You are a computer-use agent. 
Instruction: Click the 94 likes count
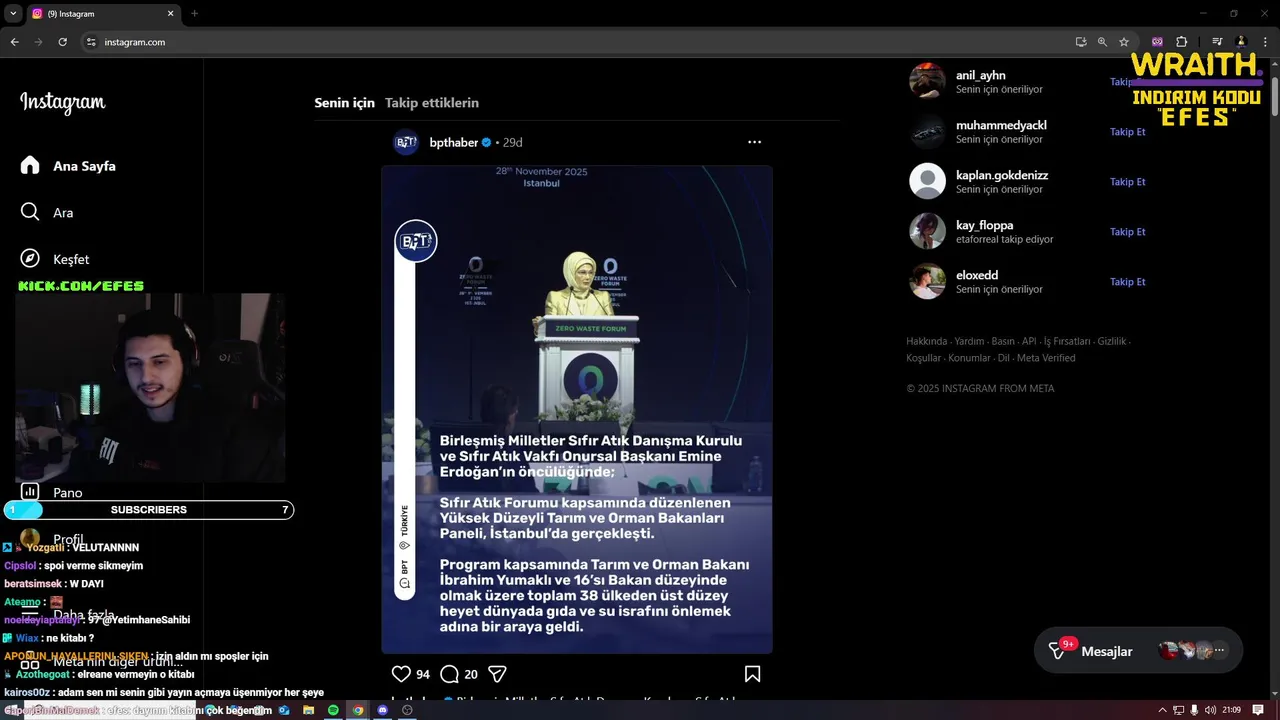pyautogui.click(x=423, y=675)
